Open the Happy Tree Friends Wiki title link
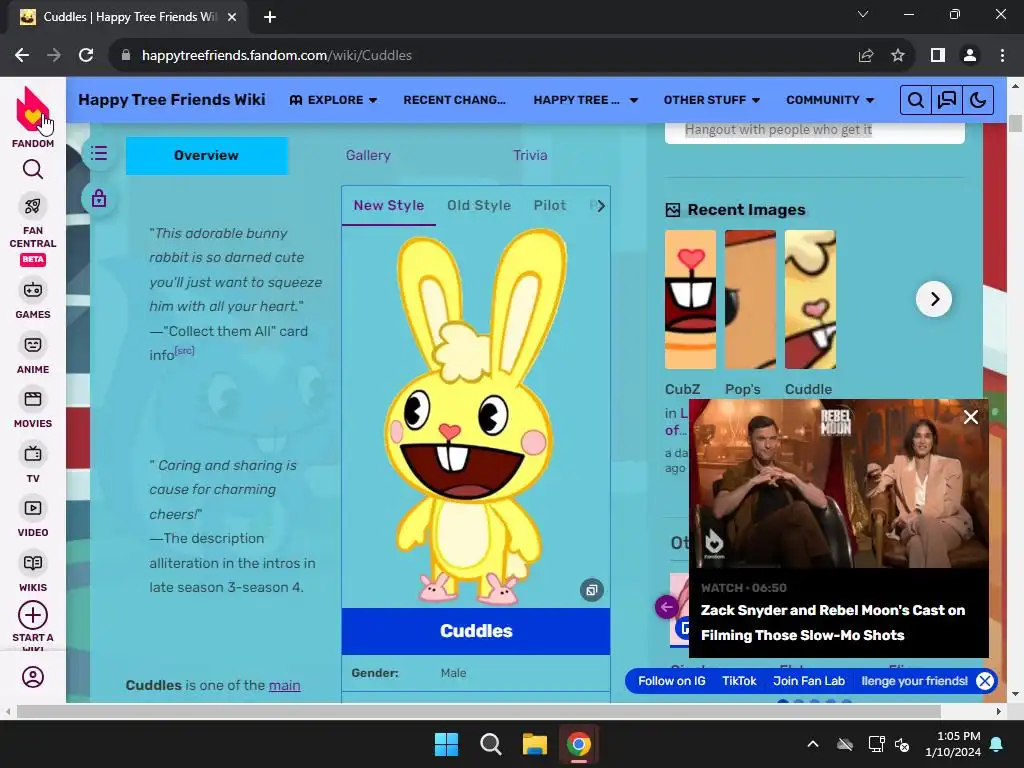Screen dimensions: 1024x768 pos(172,99)
